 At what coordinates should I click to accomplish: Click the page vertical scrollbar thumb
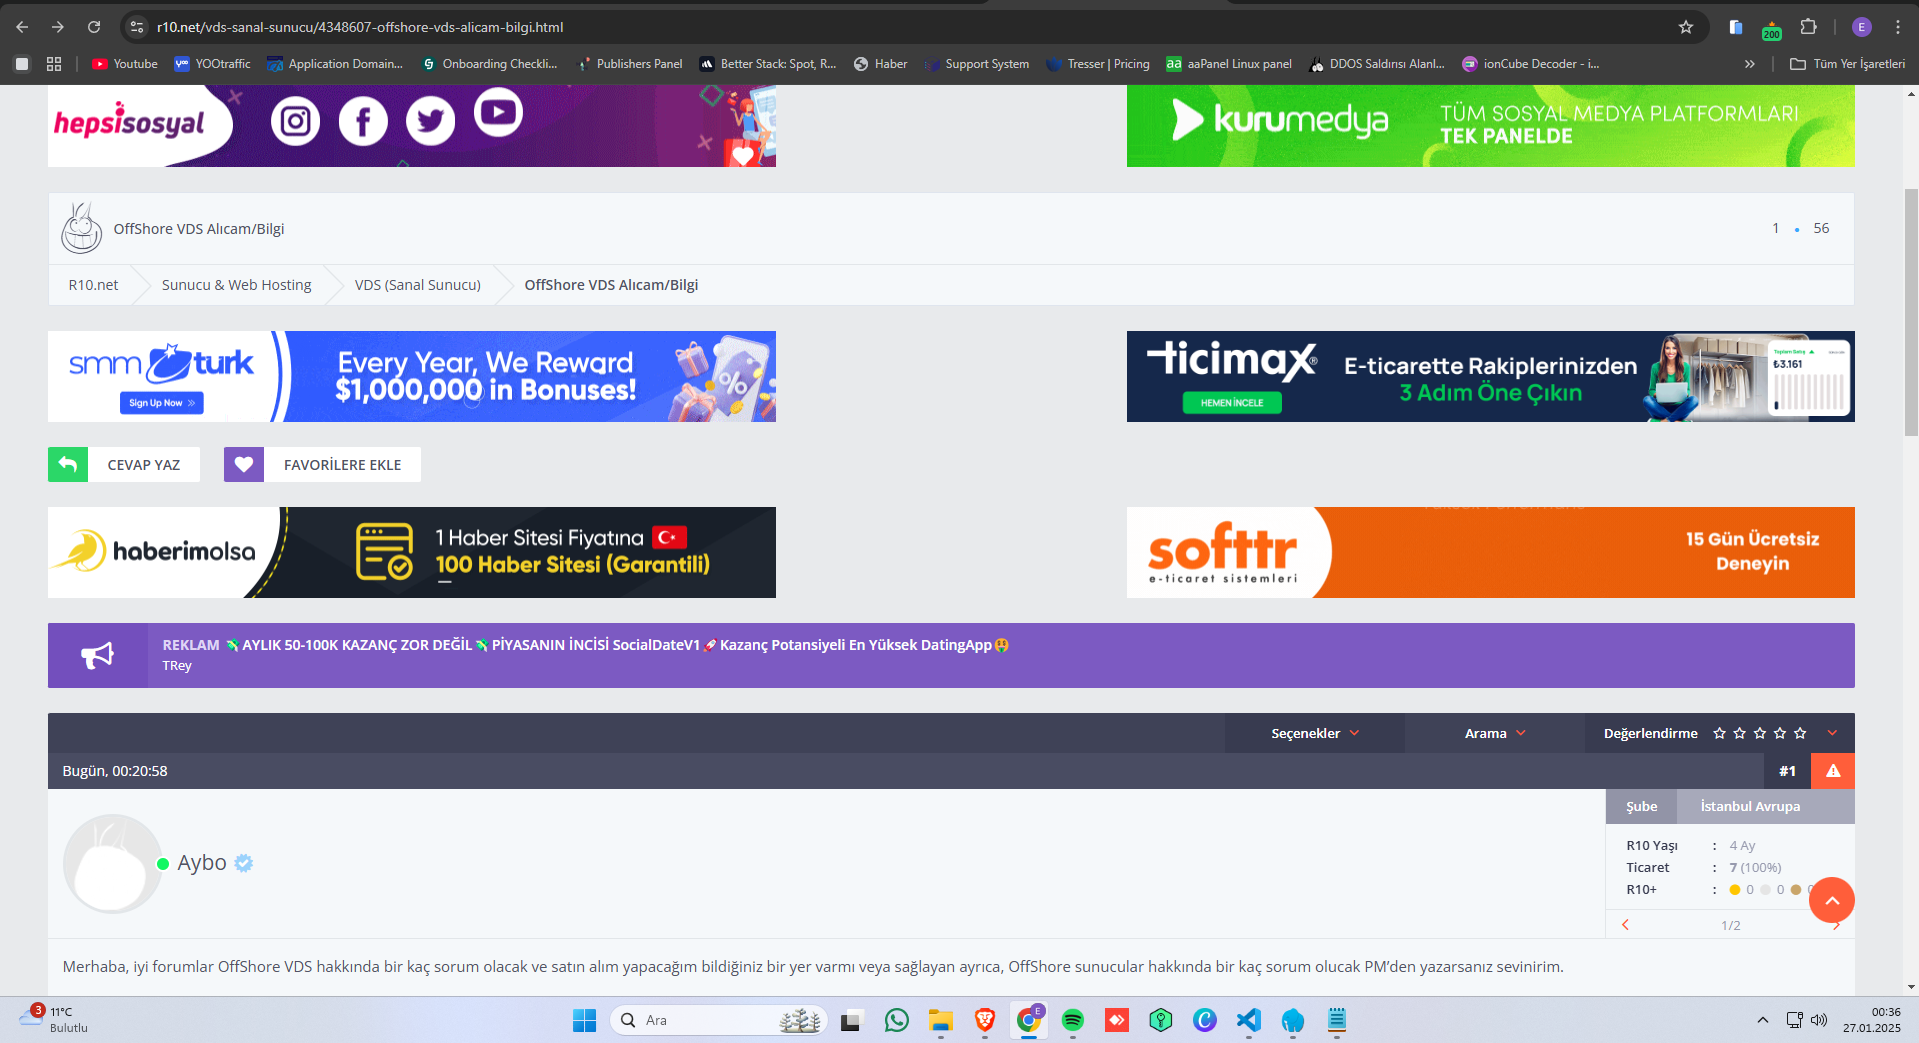click(1911, 311)
